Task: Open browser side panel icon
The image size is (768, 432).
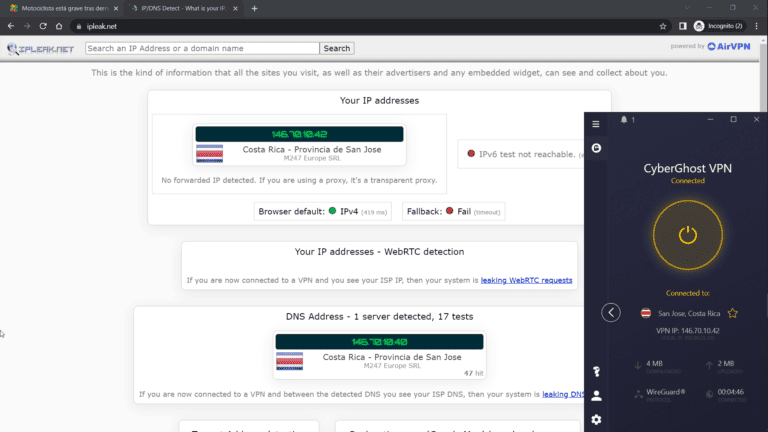Action: [682, 26]
